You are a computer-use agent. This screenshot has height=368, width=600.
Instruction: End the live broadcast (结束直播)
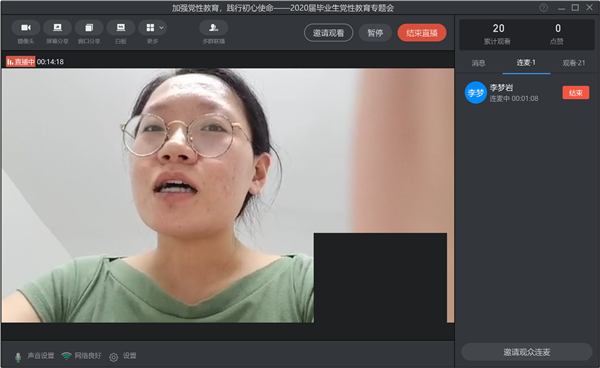[x=422, y=33]
